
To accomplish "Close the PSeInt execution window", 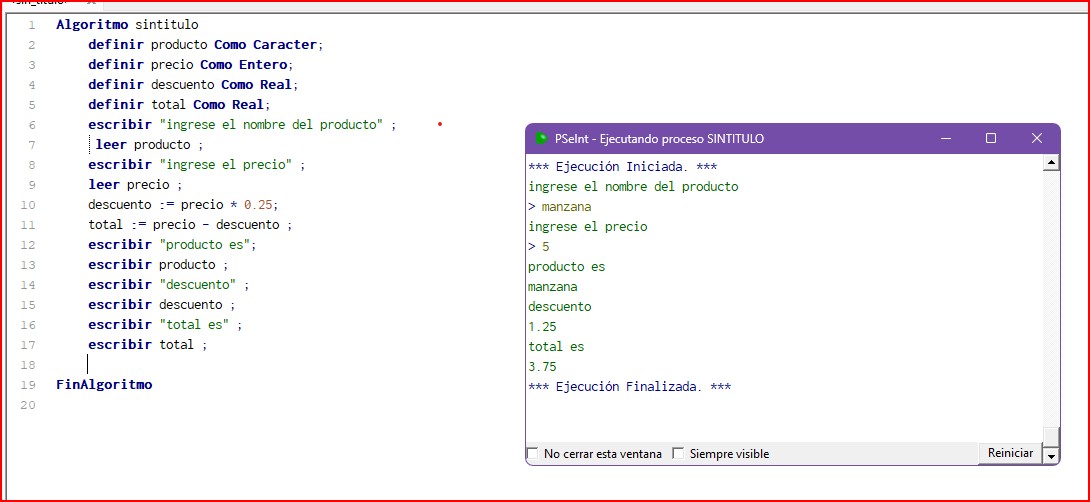I will pos(1037,139).
